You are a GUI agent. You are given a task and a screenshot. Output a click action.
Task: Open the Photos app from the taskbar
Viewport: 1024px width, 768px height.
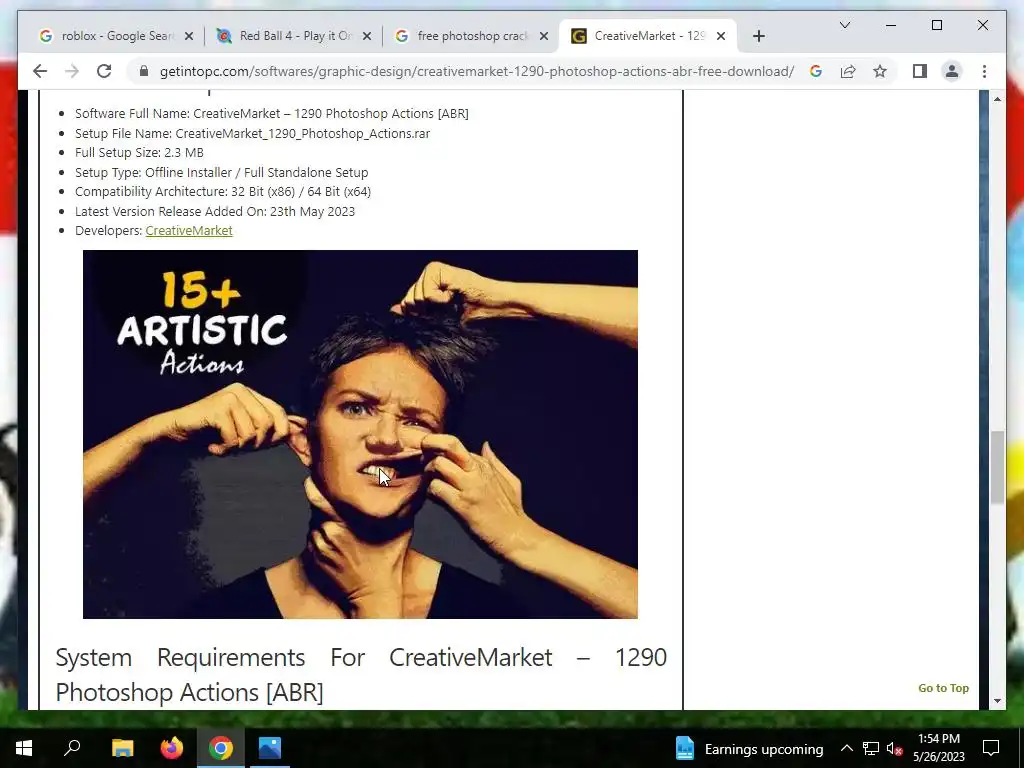[270, 748]
